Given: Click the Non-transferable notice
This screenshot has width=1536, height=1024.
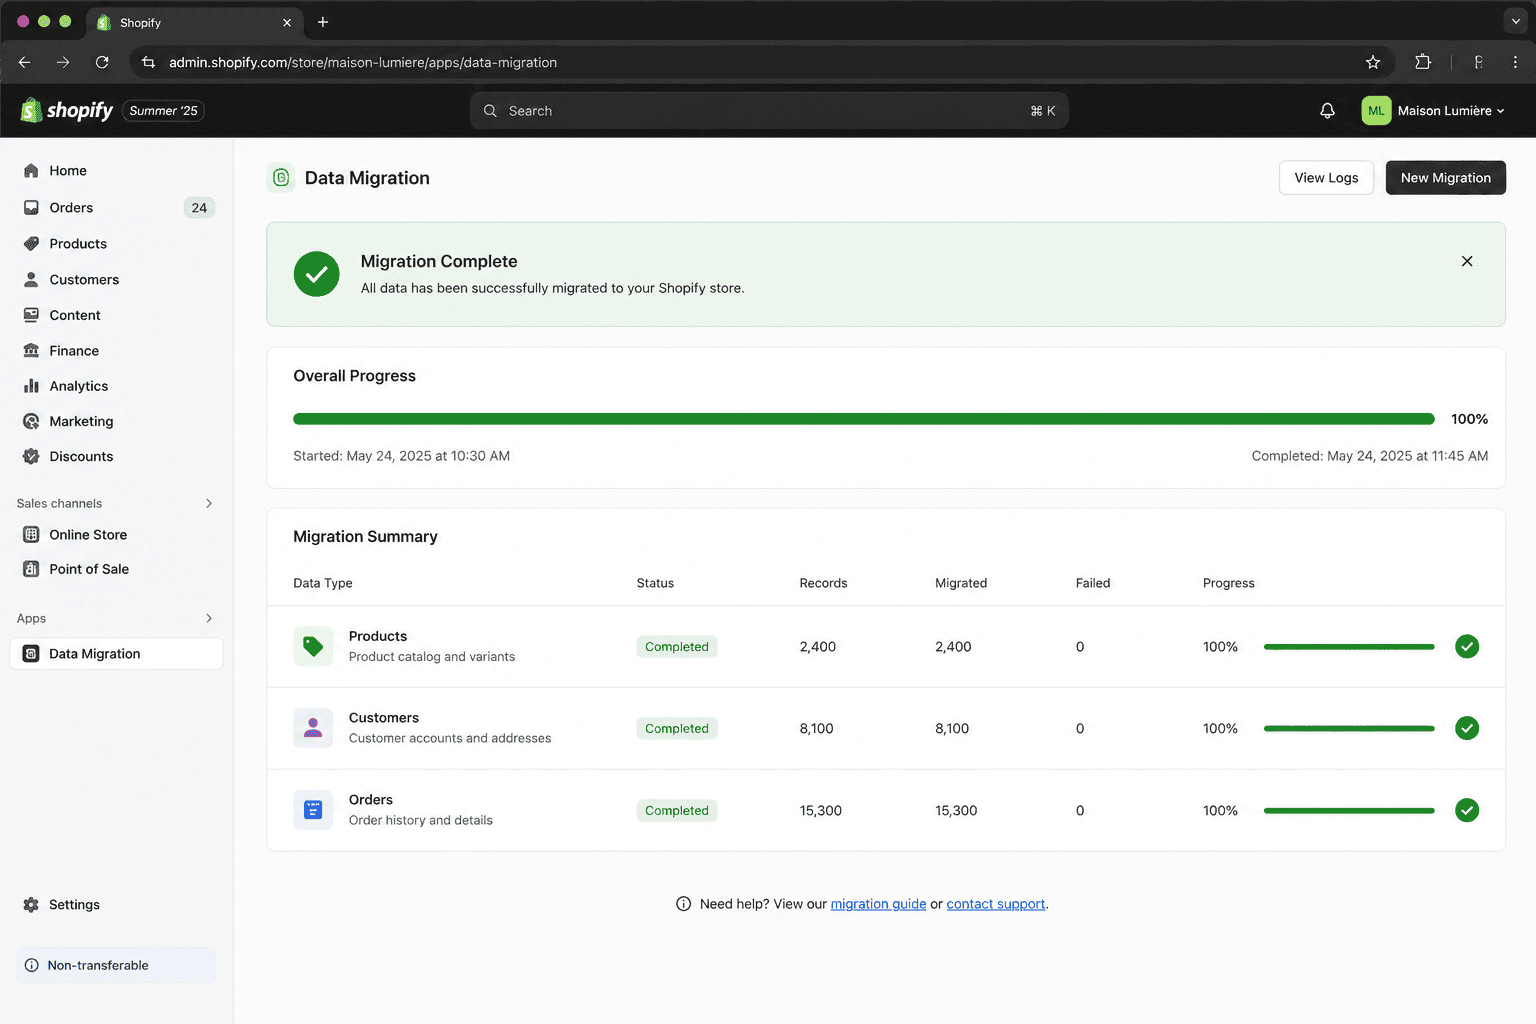Looking at the screenshot, I should coord(116,965).
